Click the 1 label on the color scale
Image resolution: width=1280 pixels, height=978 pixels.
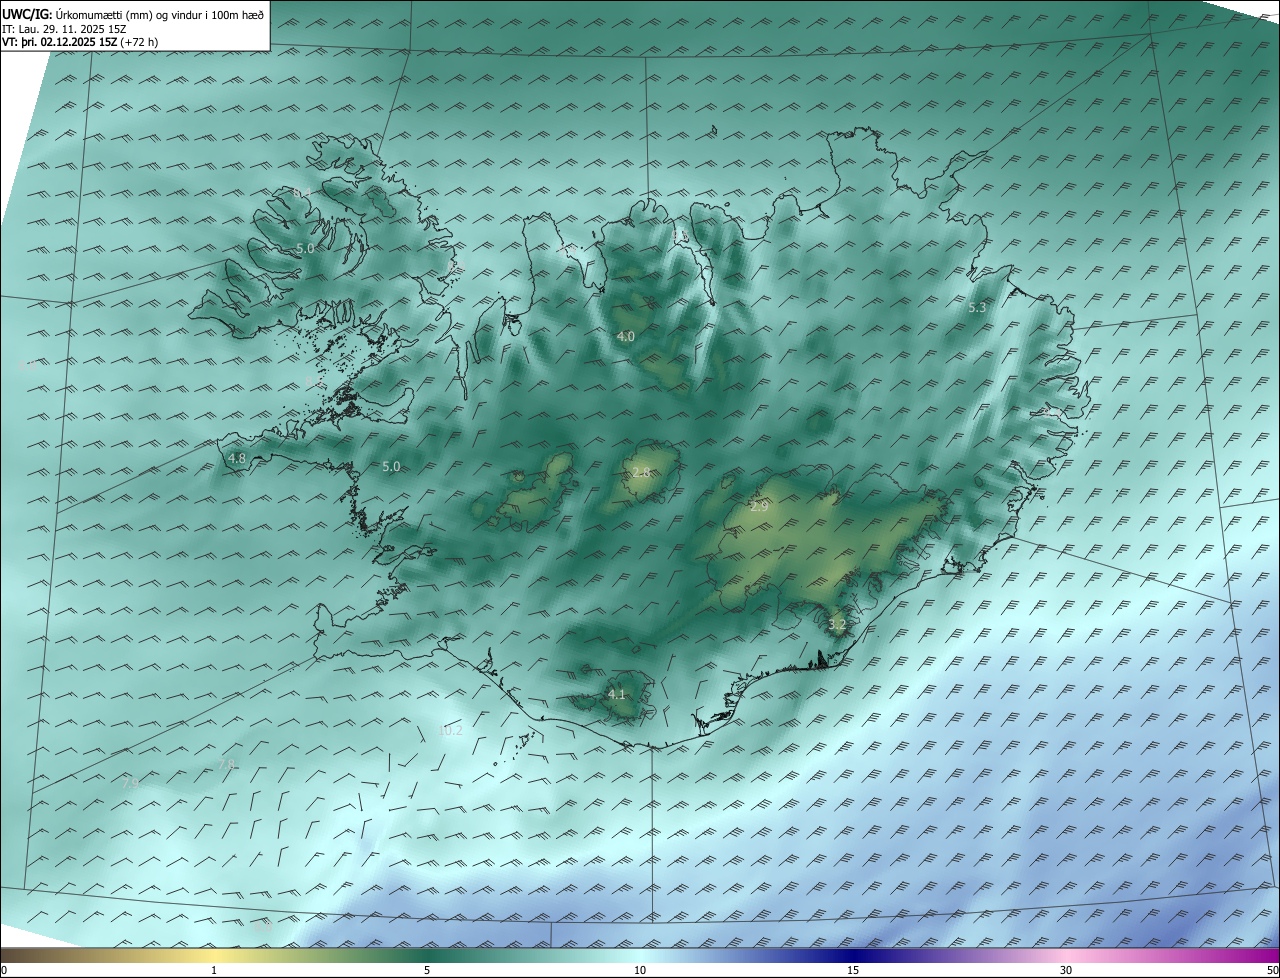214,970
